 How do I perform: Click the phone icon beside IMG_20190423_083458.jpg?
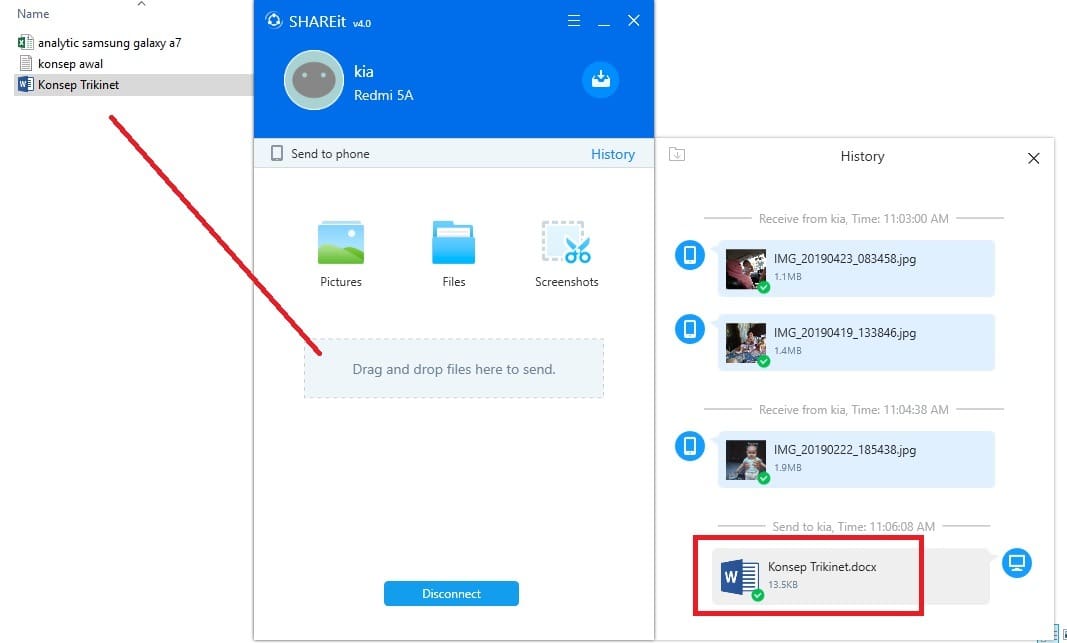[688, 255]
